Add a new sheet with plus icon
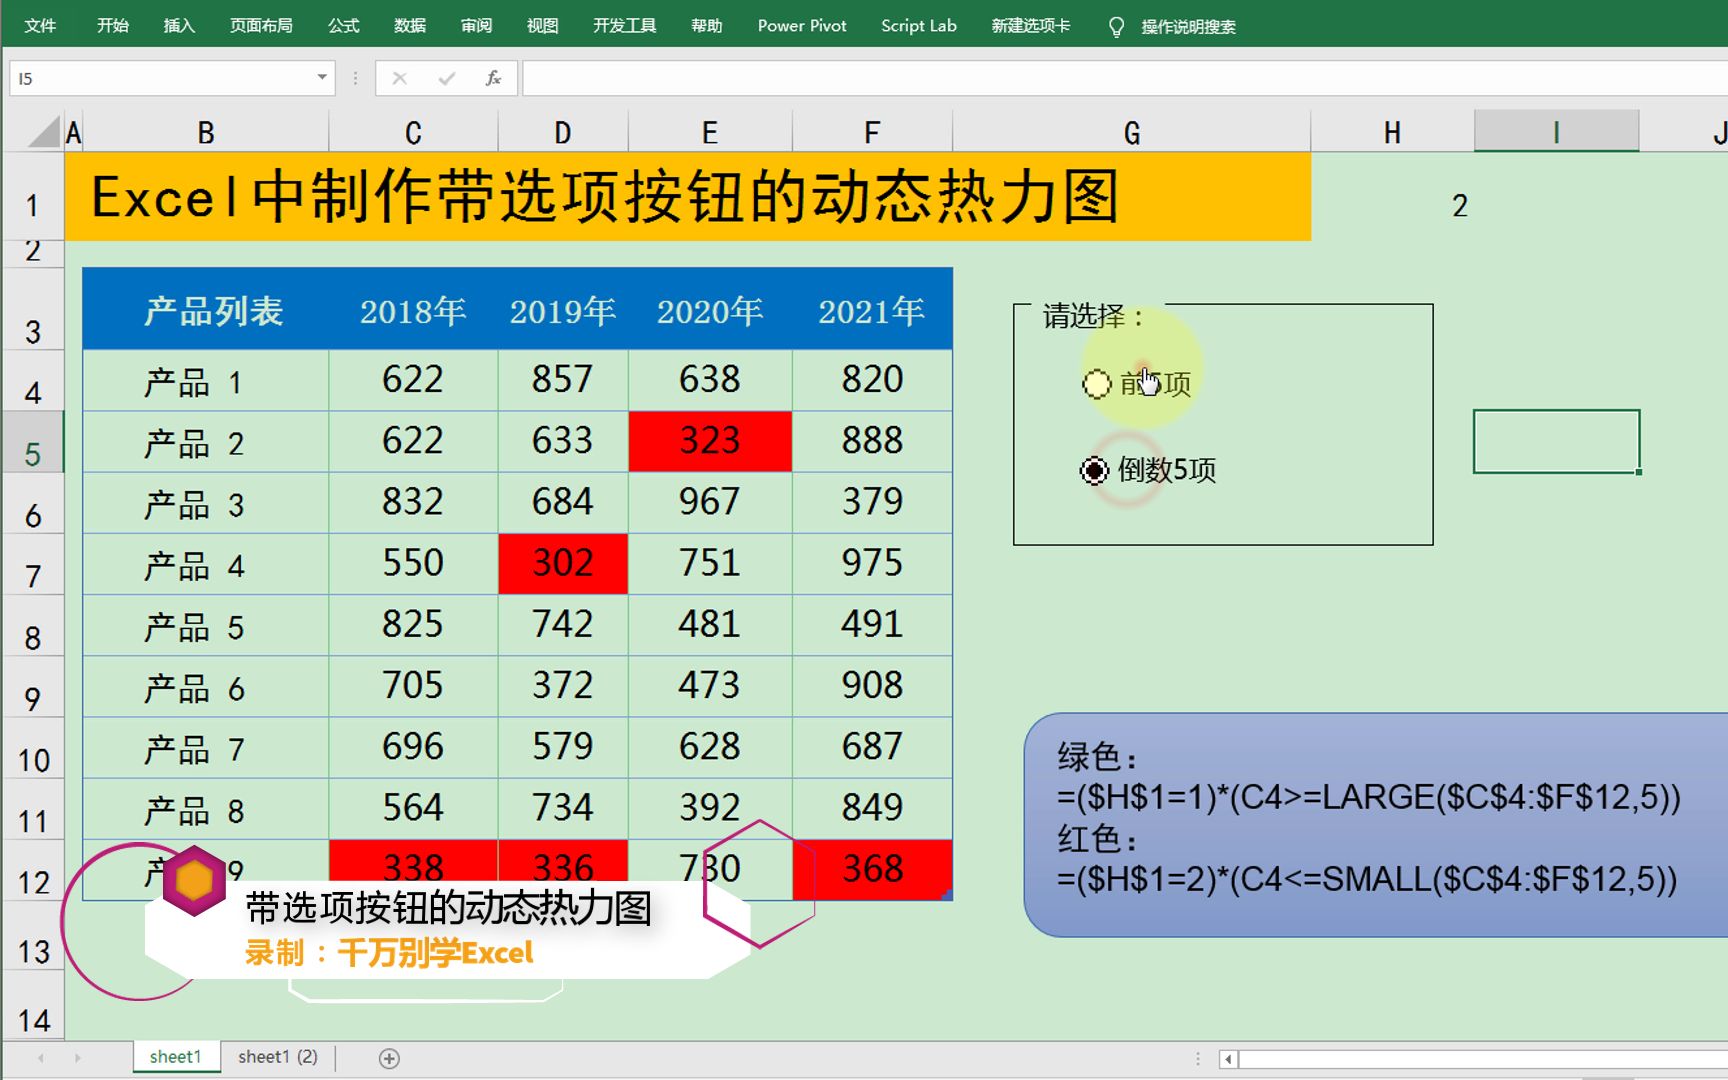 (x=390, y=1058)
